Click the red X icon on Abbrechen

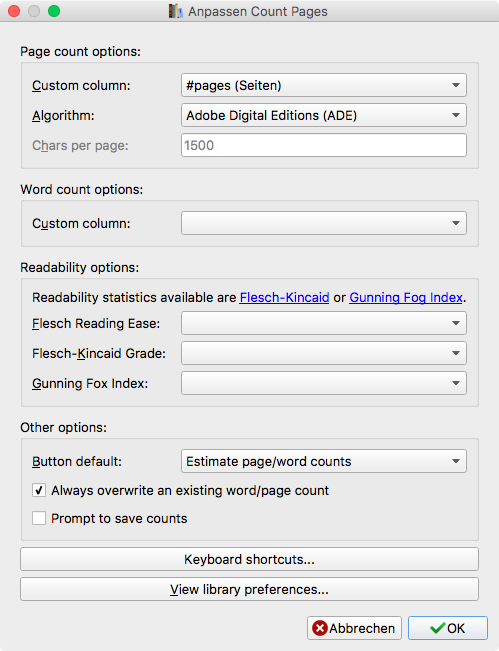[320, 628]
